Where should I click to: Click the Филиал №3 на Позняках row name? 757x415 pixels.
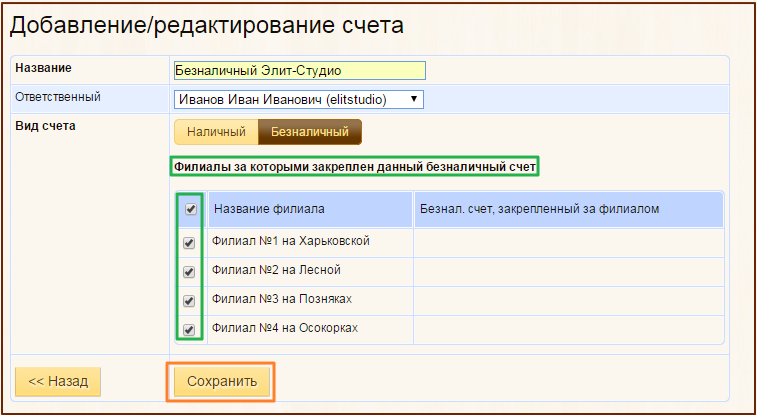[x=282, y=299]
